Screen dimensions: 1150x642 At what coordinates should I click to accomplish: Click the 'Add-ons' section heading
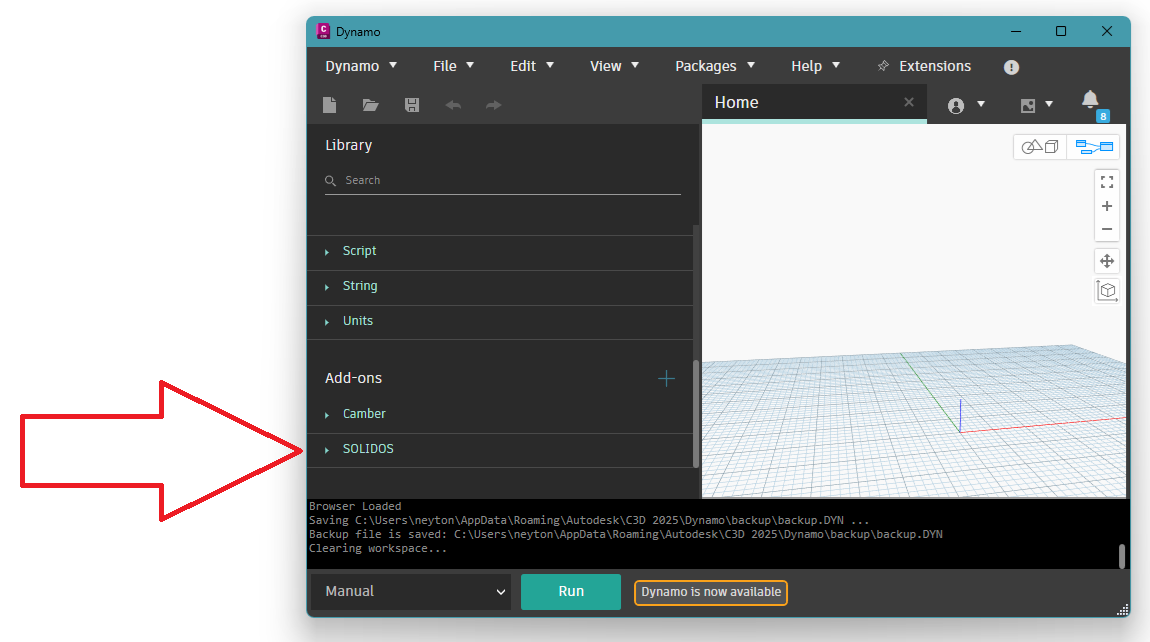click(x=354, y=378)
